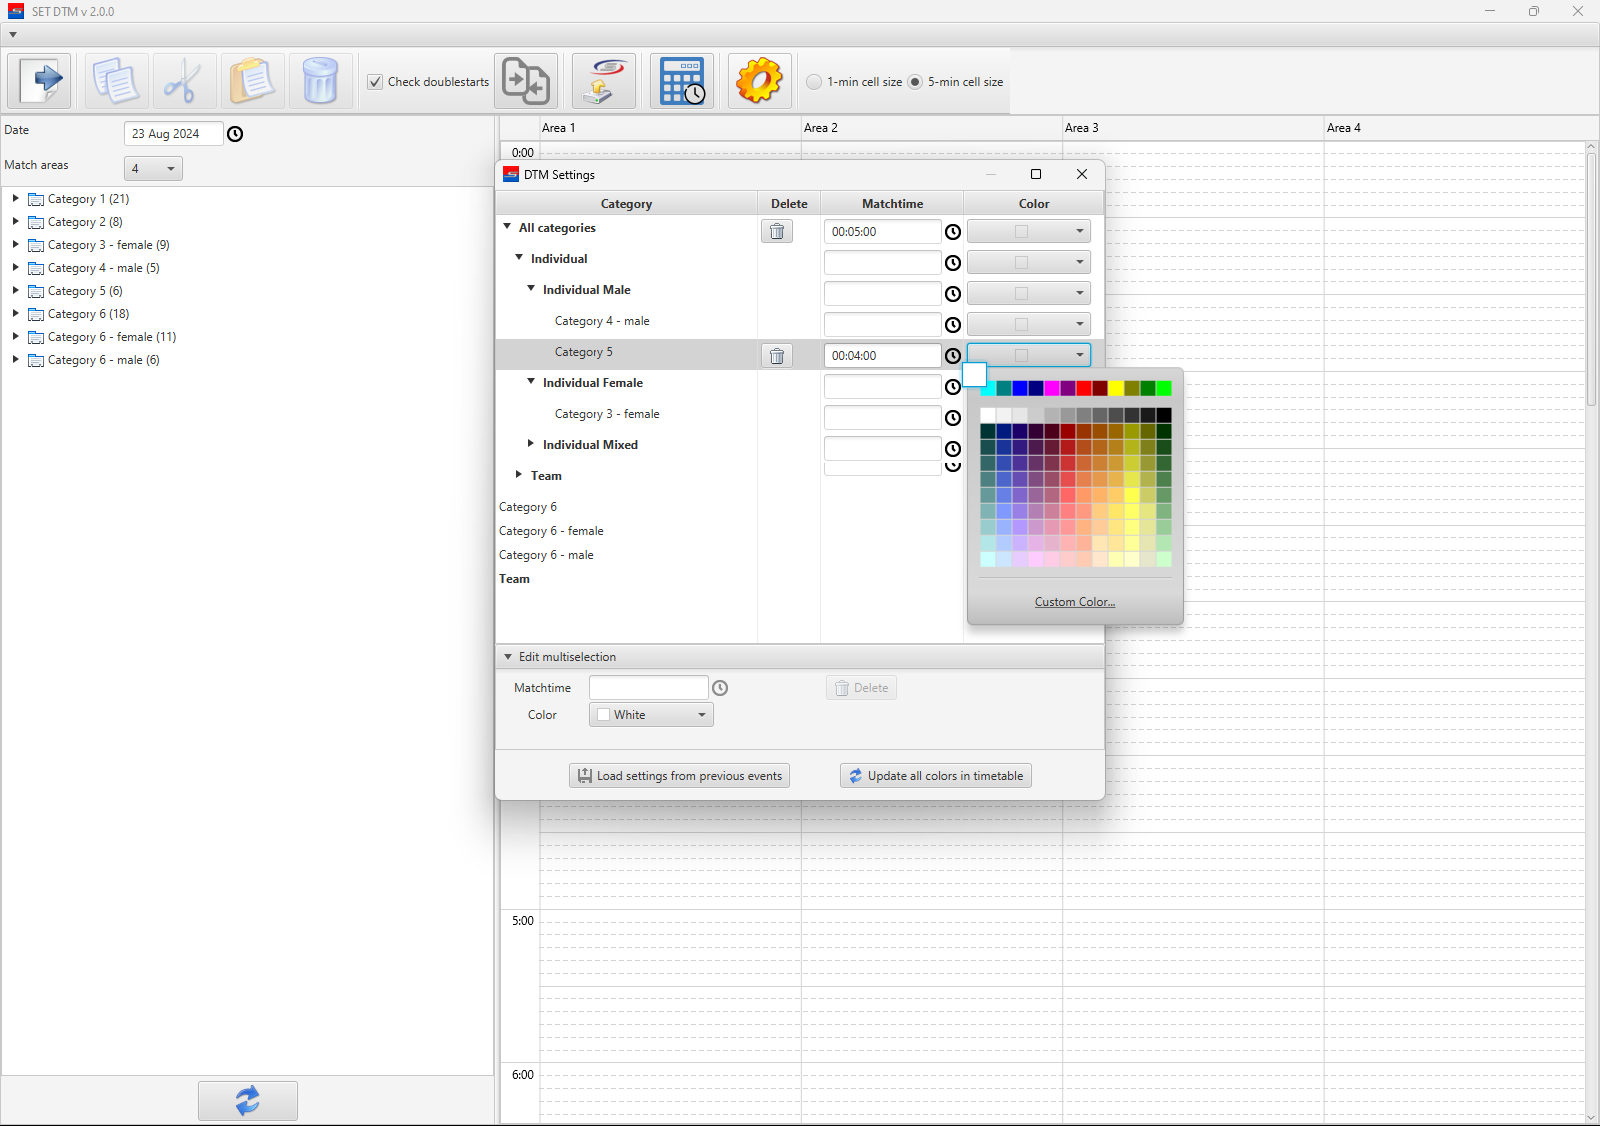Click the refresh arrows button at the bottom left
The image size is (1600, 1126).
click(248, 1100)
